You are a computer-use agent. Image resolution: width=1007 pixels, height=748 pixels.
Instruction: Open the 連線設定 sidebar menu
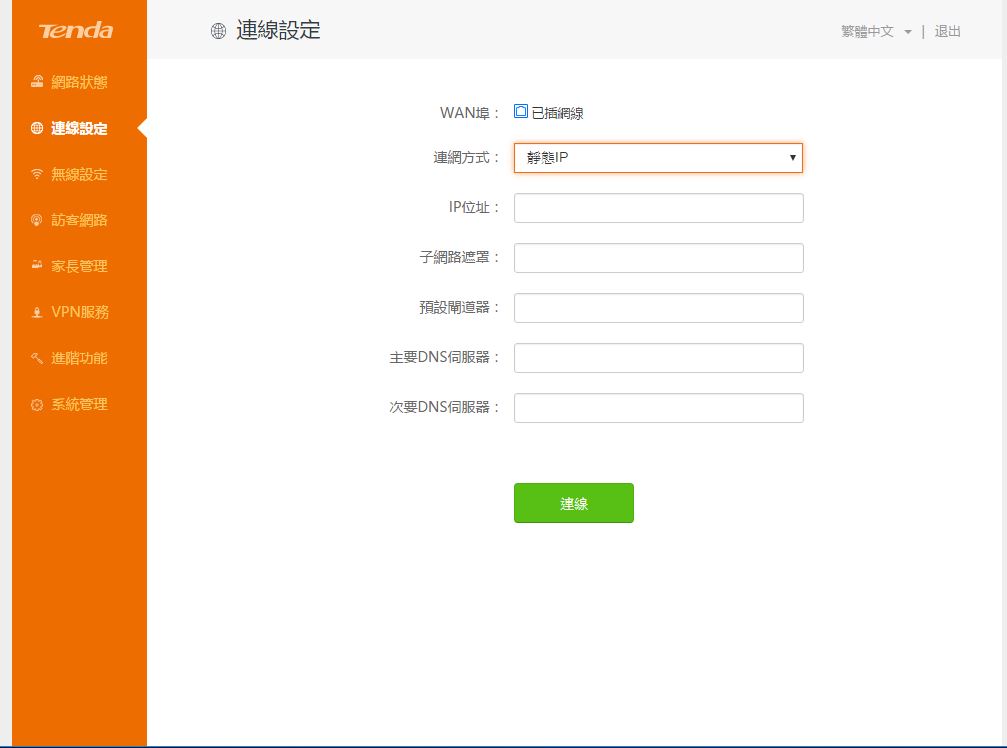79,128
